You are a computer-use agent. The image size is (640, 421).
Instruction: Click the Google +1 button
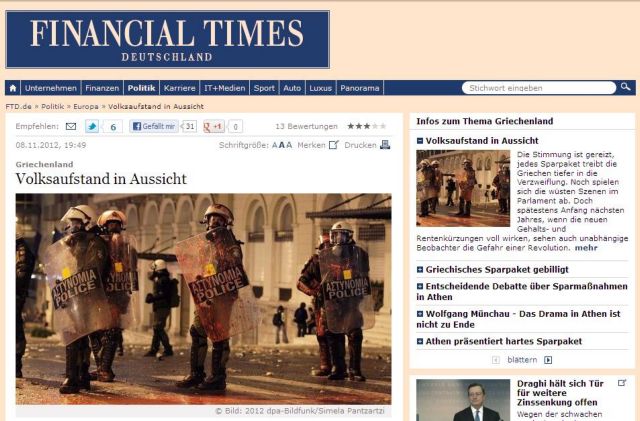(x=213, y=127)
